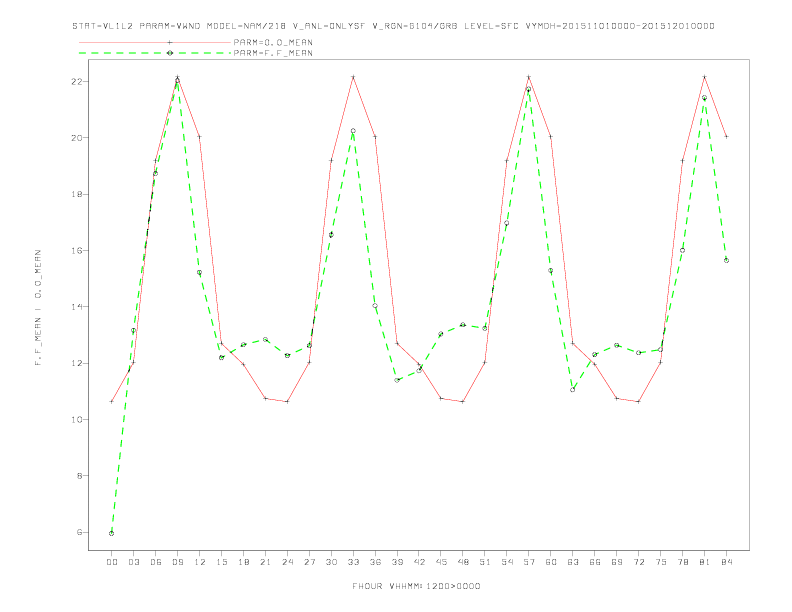The width and height of the screenshot is (792, 612).
Task: Click the red plus data point at hour 60
Action: click(x=551, y=136)
